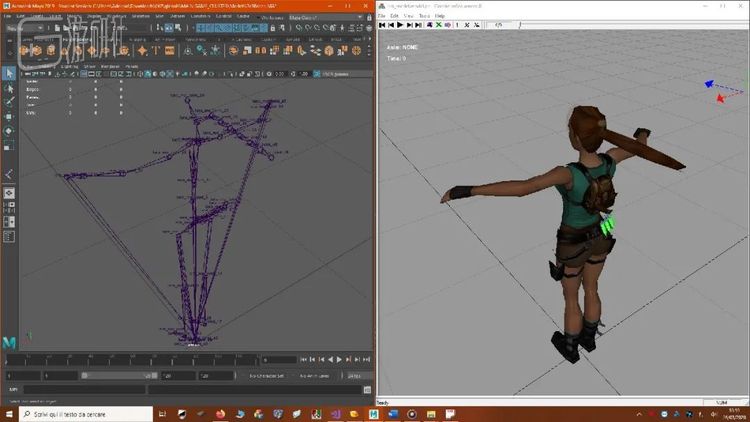750x422 pixels.
Task: Open the Help menu in the model viewer
Action: (440, 16)
